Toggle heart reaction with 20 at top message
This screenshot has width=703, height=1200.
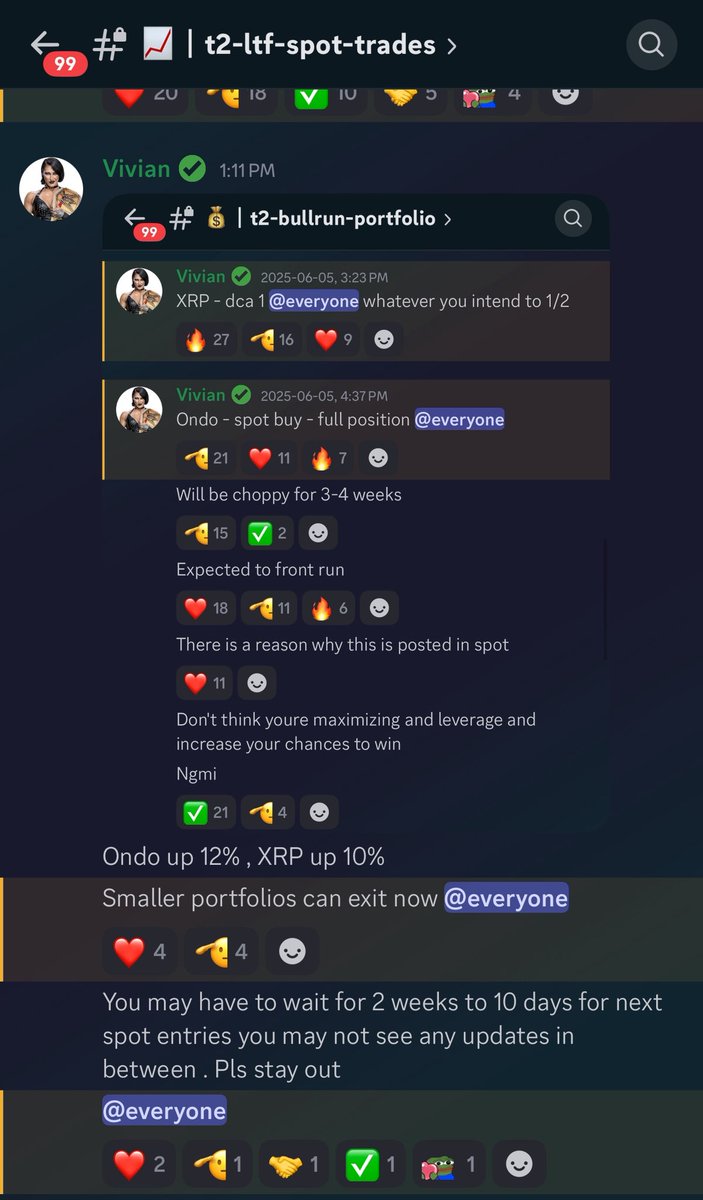145,94
